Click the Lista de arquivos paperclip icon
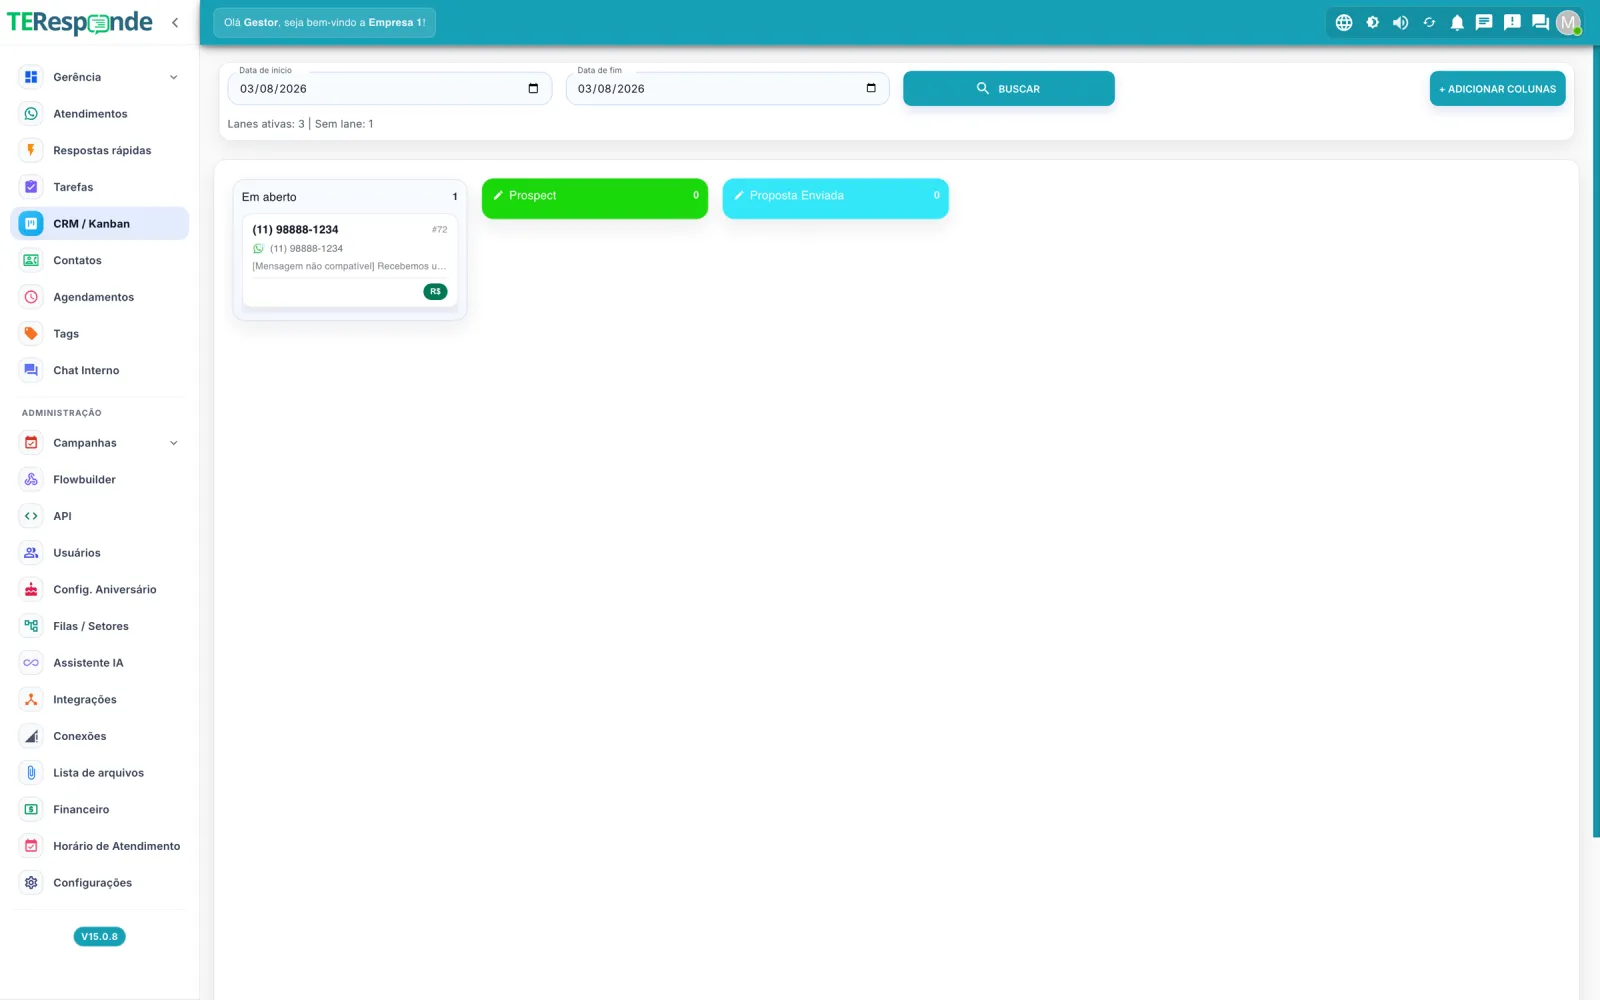Image resolution: width=1600 pixels, height=1000 pixels. click(31, 773)
